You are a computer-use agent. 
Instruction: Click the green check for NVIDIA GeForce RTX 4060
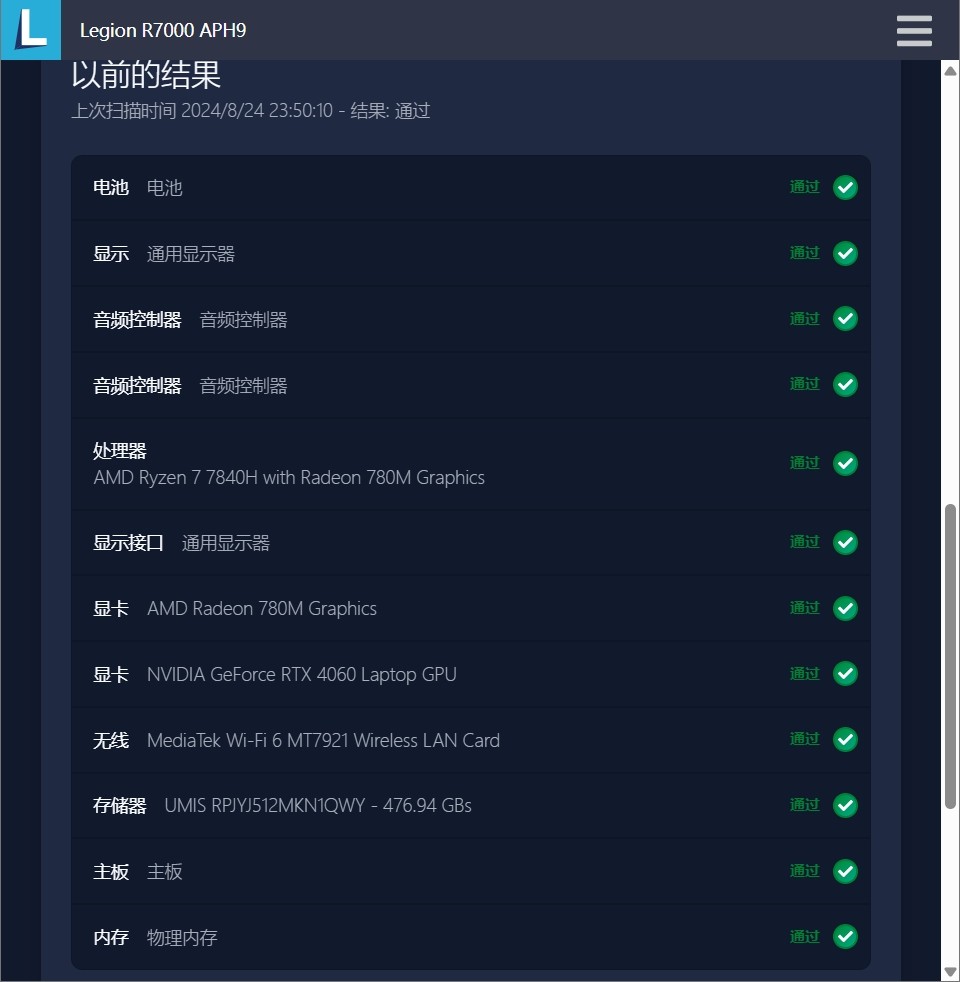pos(845,674)
